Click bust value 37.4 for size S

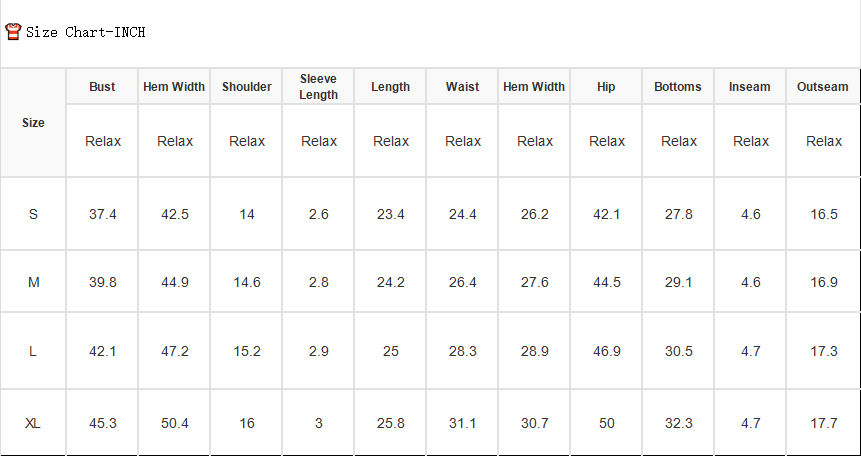(x=103, y=214)
